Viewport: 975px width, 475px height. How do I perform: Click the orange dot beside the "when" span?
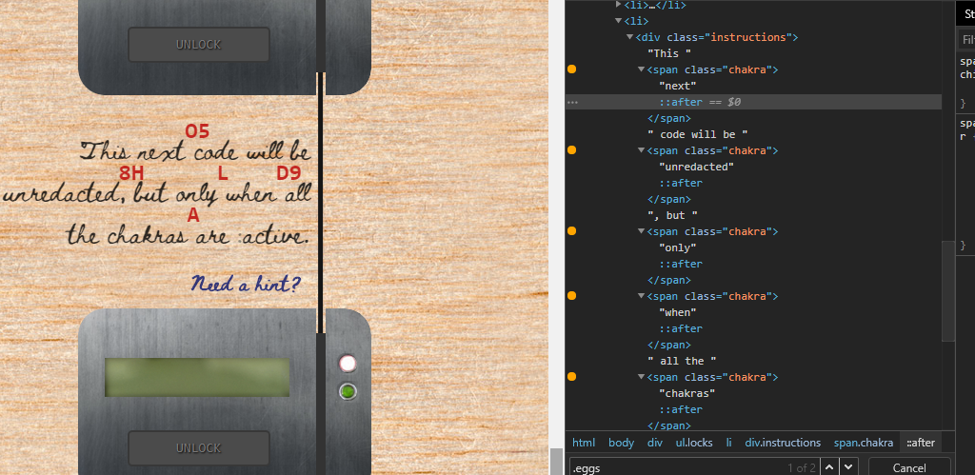click(x=572, y=296)
